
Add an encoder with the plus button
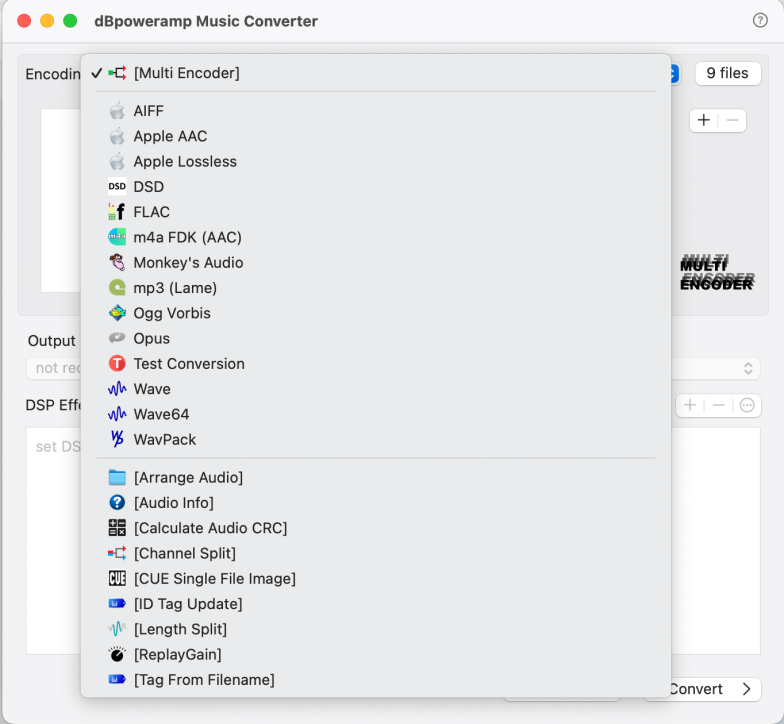pos(704,120)
